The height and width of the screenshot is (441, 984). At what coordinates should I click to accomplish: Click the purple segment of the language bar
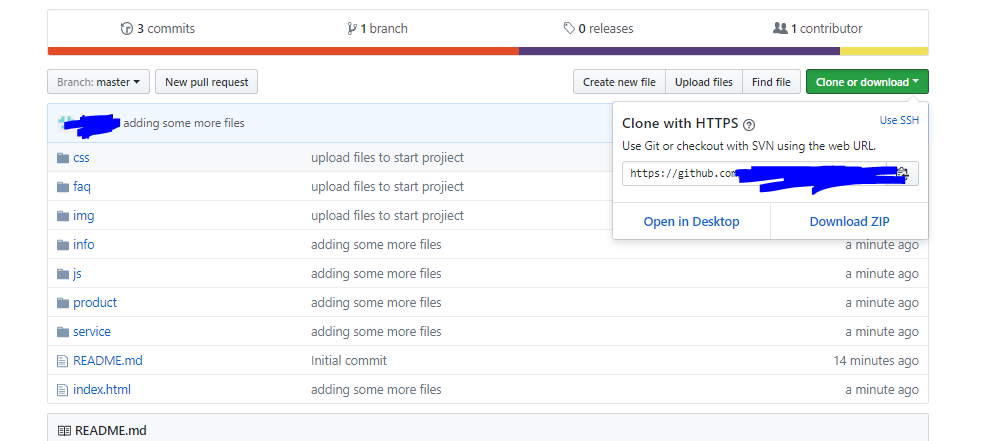click(679, 51)
